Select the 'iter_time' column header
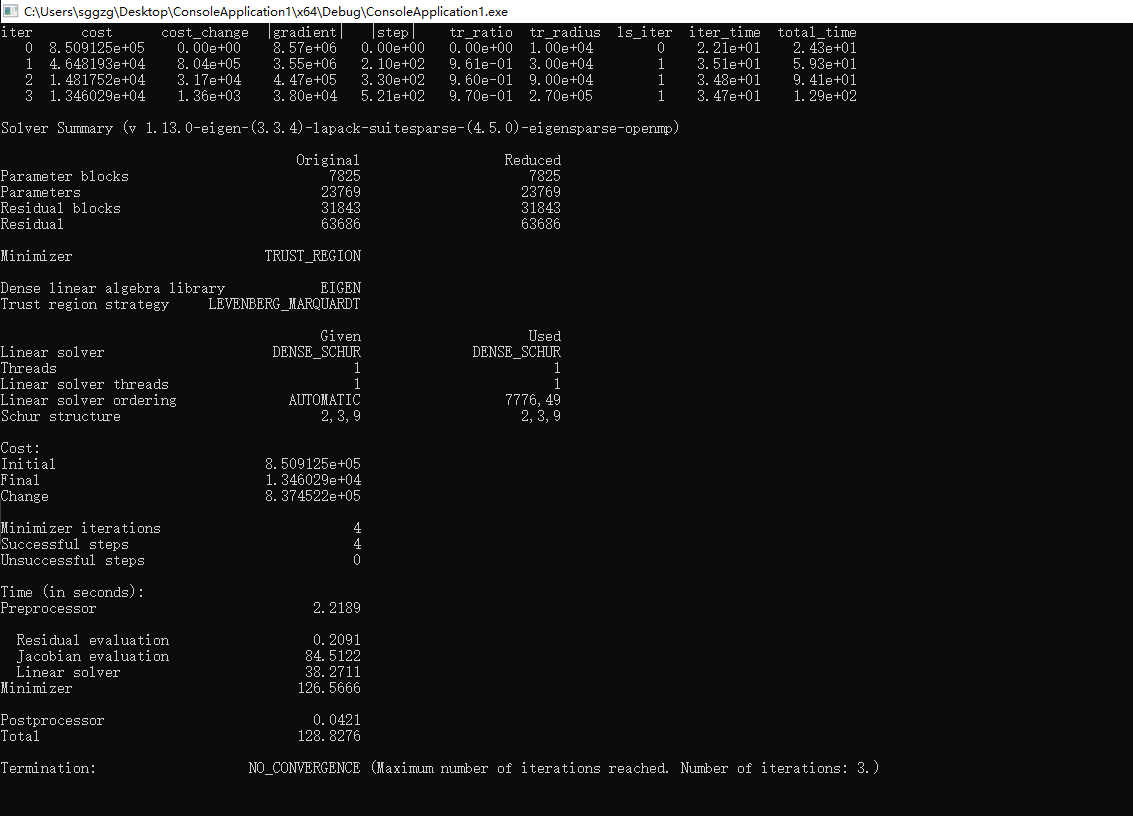 coord(724,33)
